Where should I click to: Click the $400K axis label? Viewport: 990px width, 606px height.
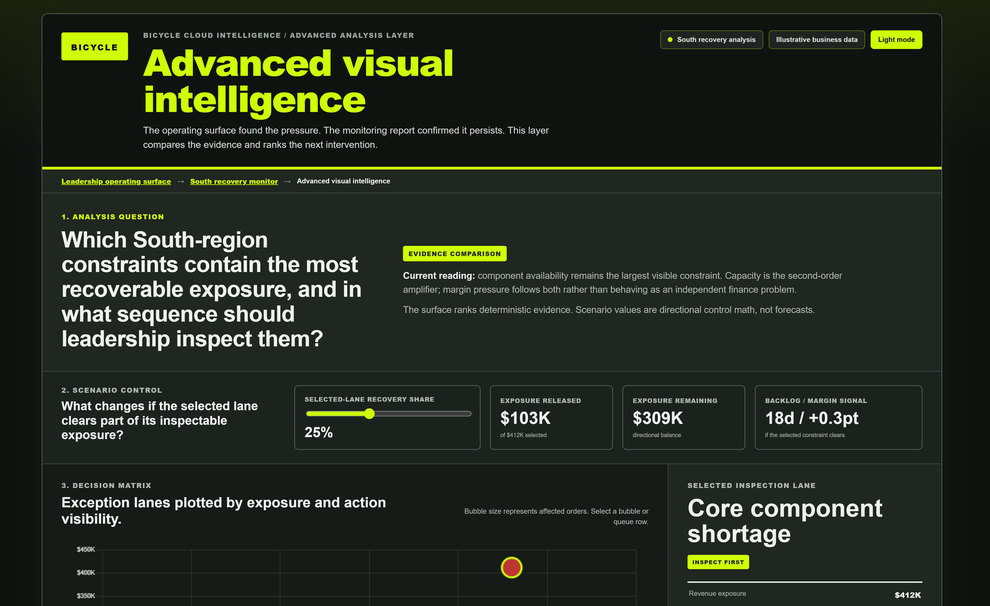click(85, 573)
